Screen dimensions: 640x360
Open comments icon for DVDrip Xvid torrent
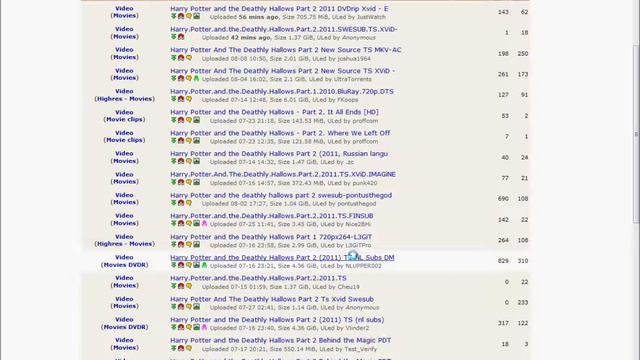pyautogui.click(x=189, y=16)
